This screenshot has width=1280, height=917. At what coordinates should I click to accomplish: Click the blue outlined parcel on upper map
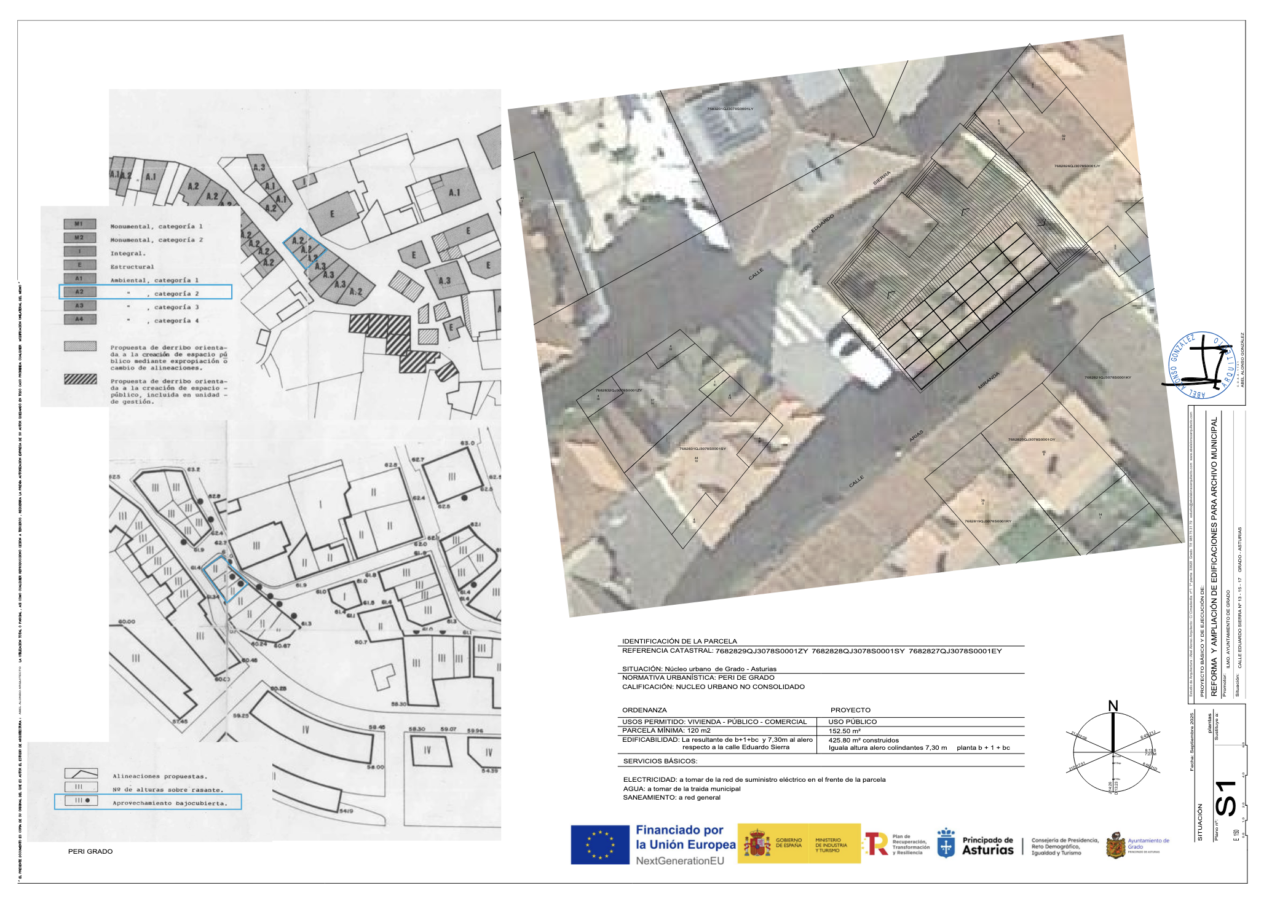click(x=305, y=248)
